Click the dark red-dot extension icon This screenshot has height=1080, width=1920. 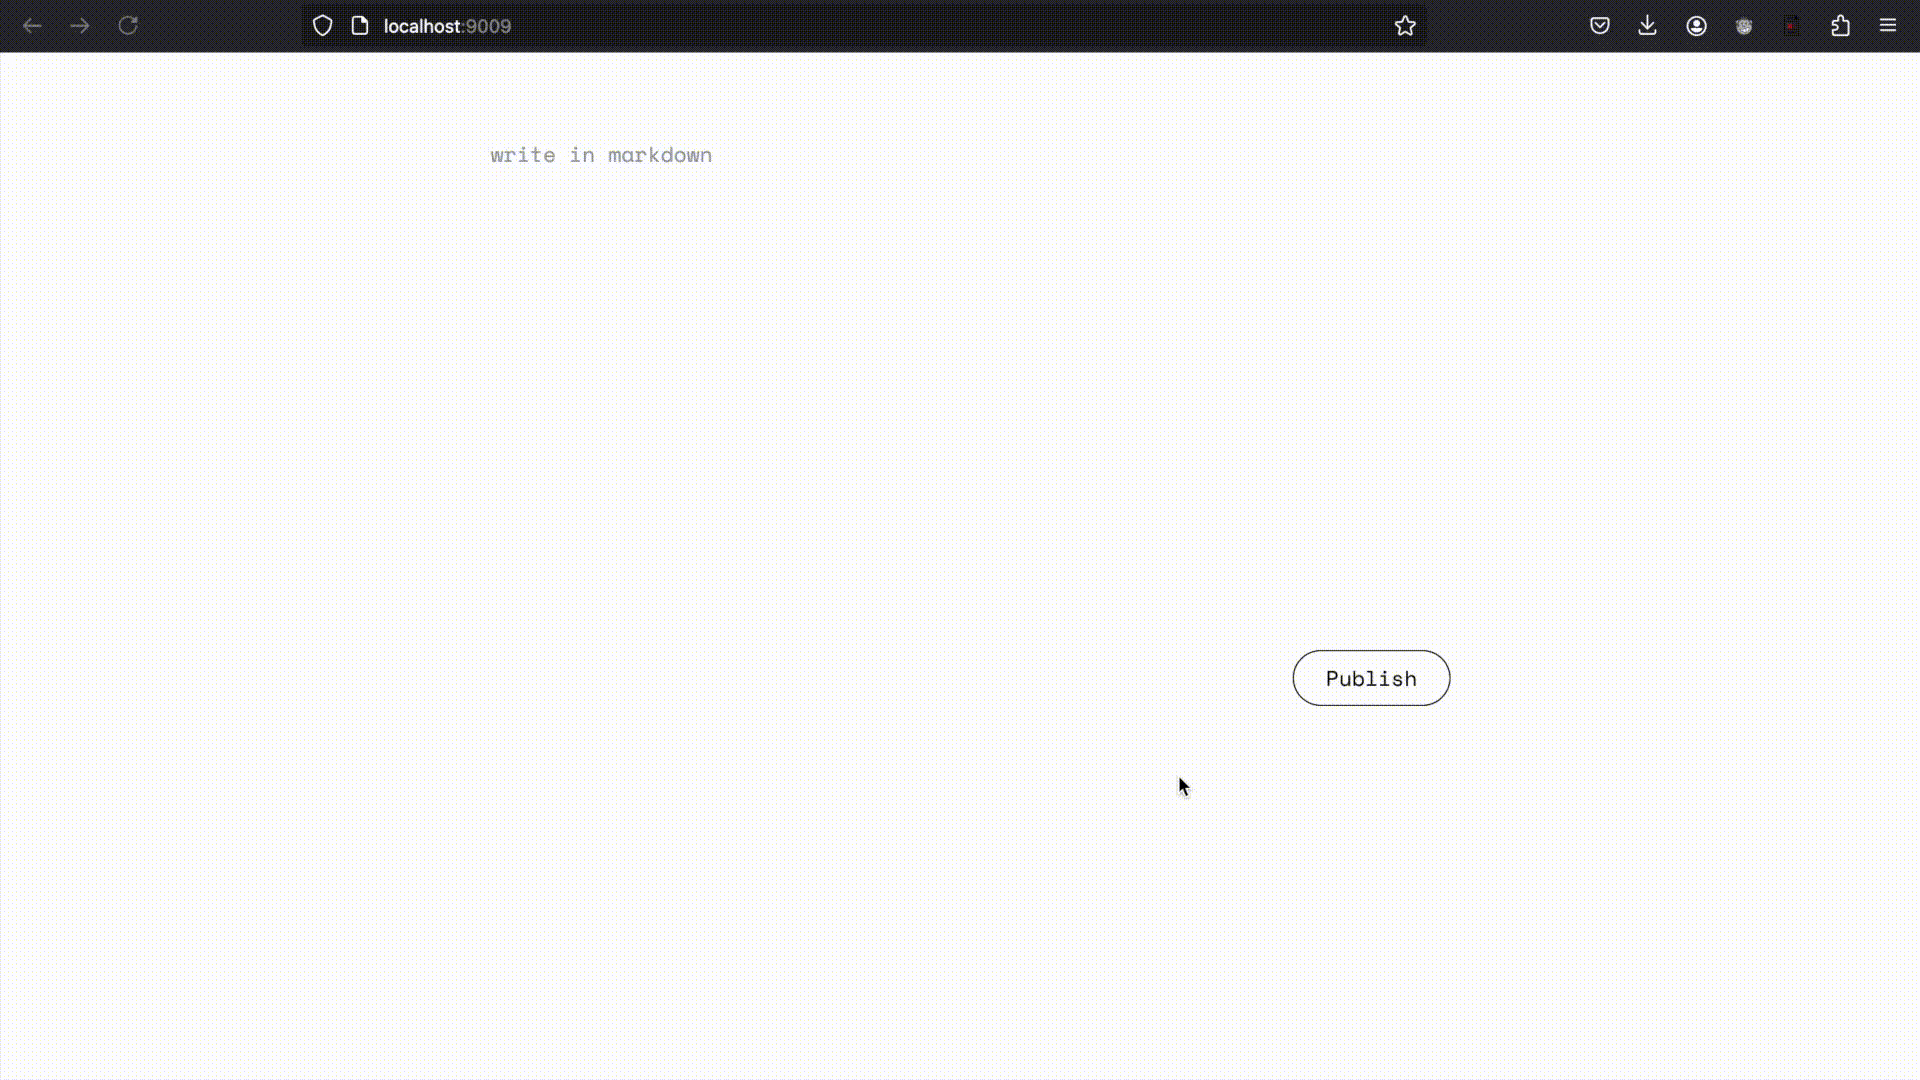[1792, 26]
